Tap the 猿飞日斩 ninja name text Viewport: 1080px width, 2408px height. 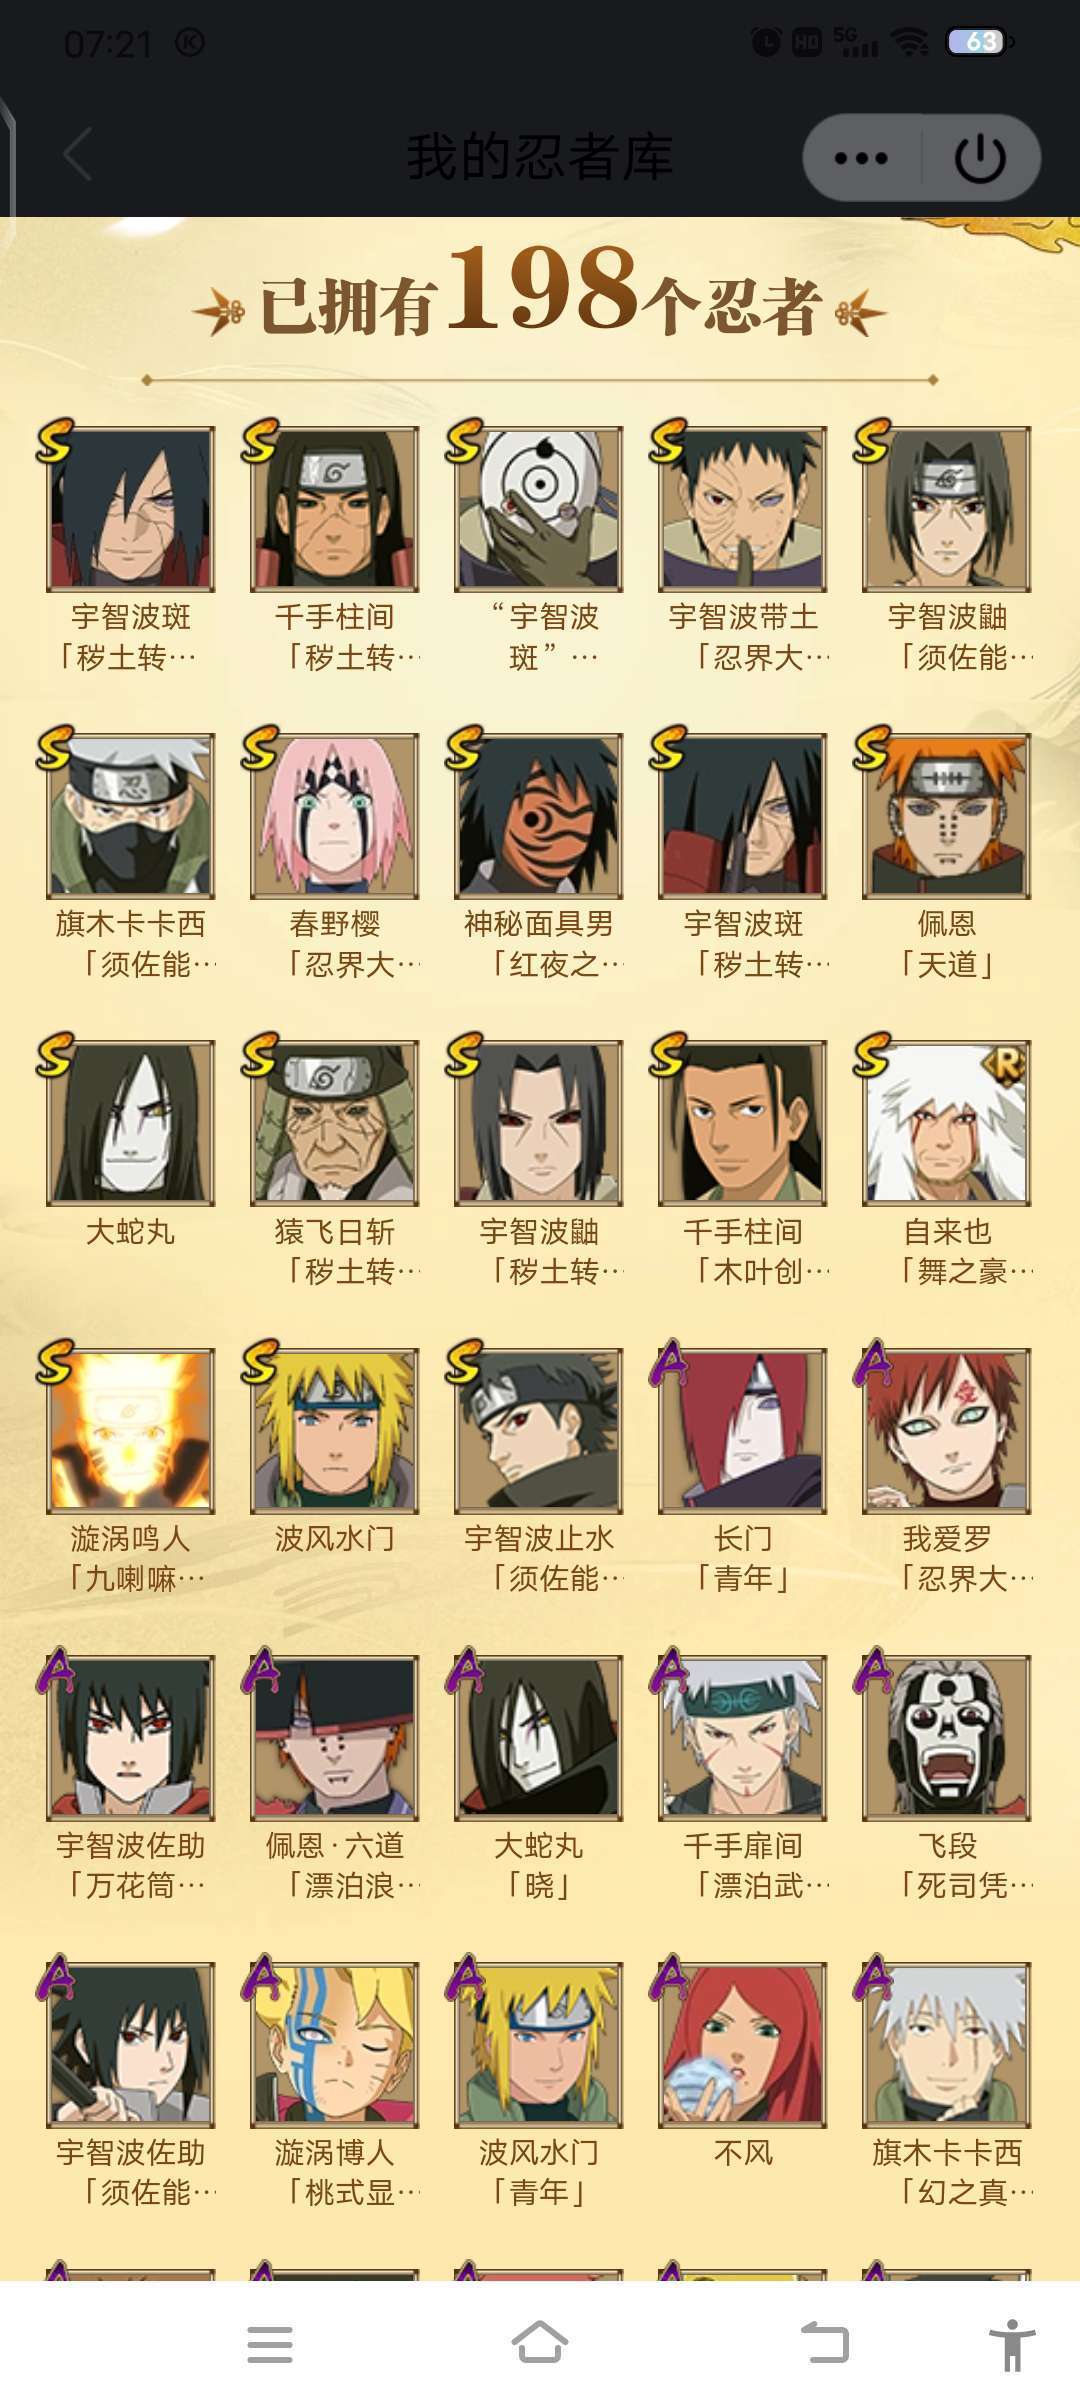coord(335,1231)
